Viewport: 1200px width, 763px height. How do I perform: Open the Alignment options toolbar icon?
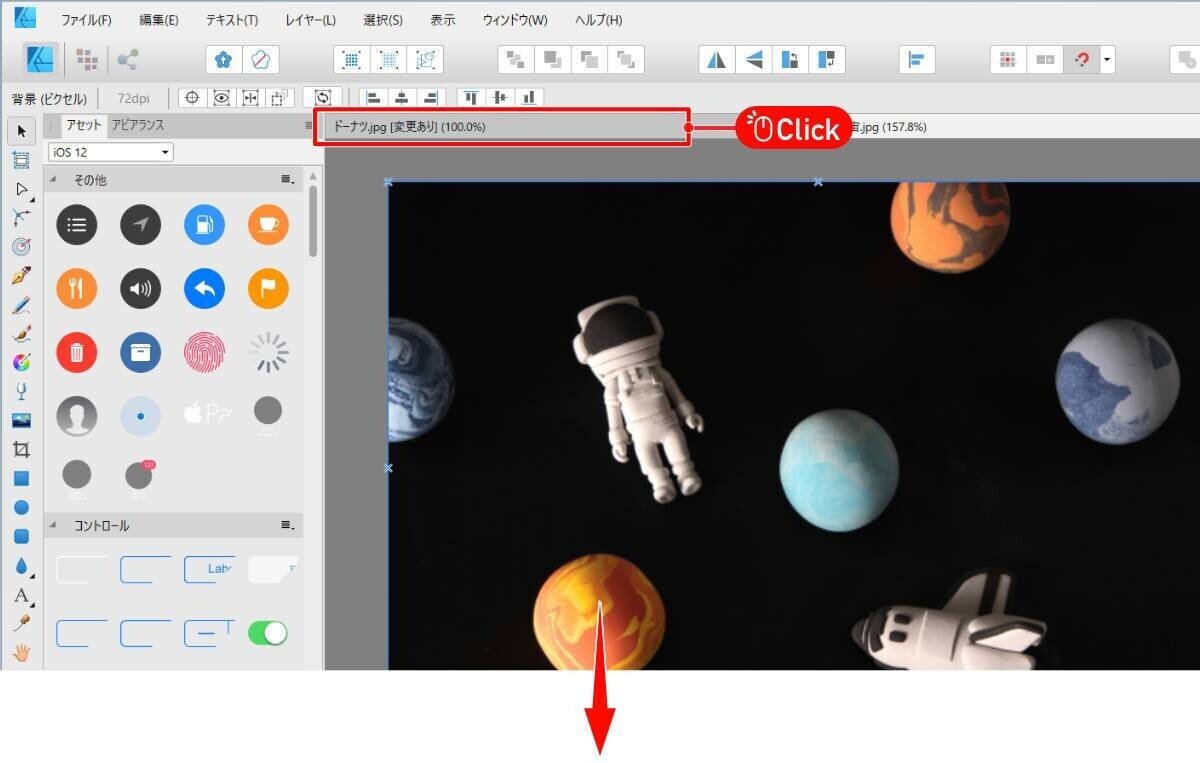pos(916,60)
